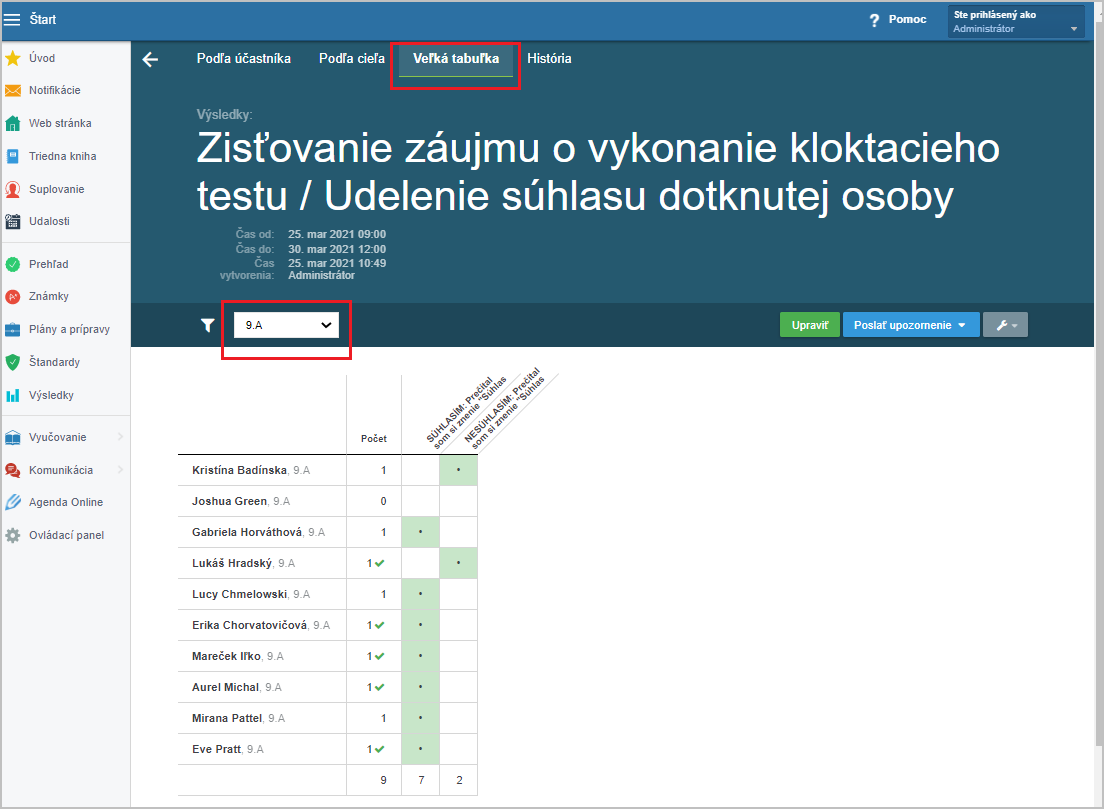Viewport: 1104px width, 809px height.
Task: Click the Komunikácia chat bubbles icon
Action: click(13, 470)
